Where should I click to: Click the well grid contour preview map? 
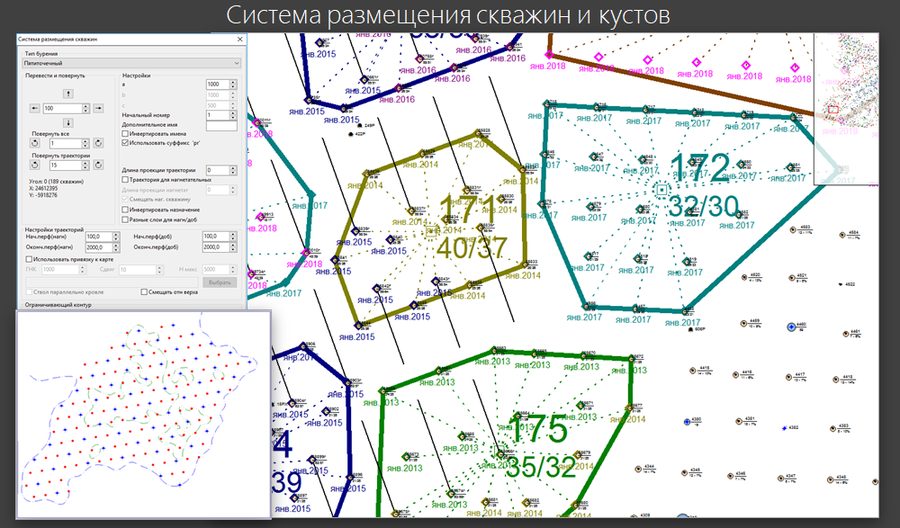pos(143,414)
